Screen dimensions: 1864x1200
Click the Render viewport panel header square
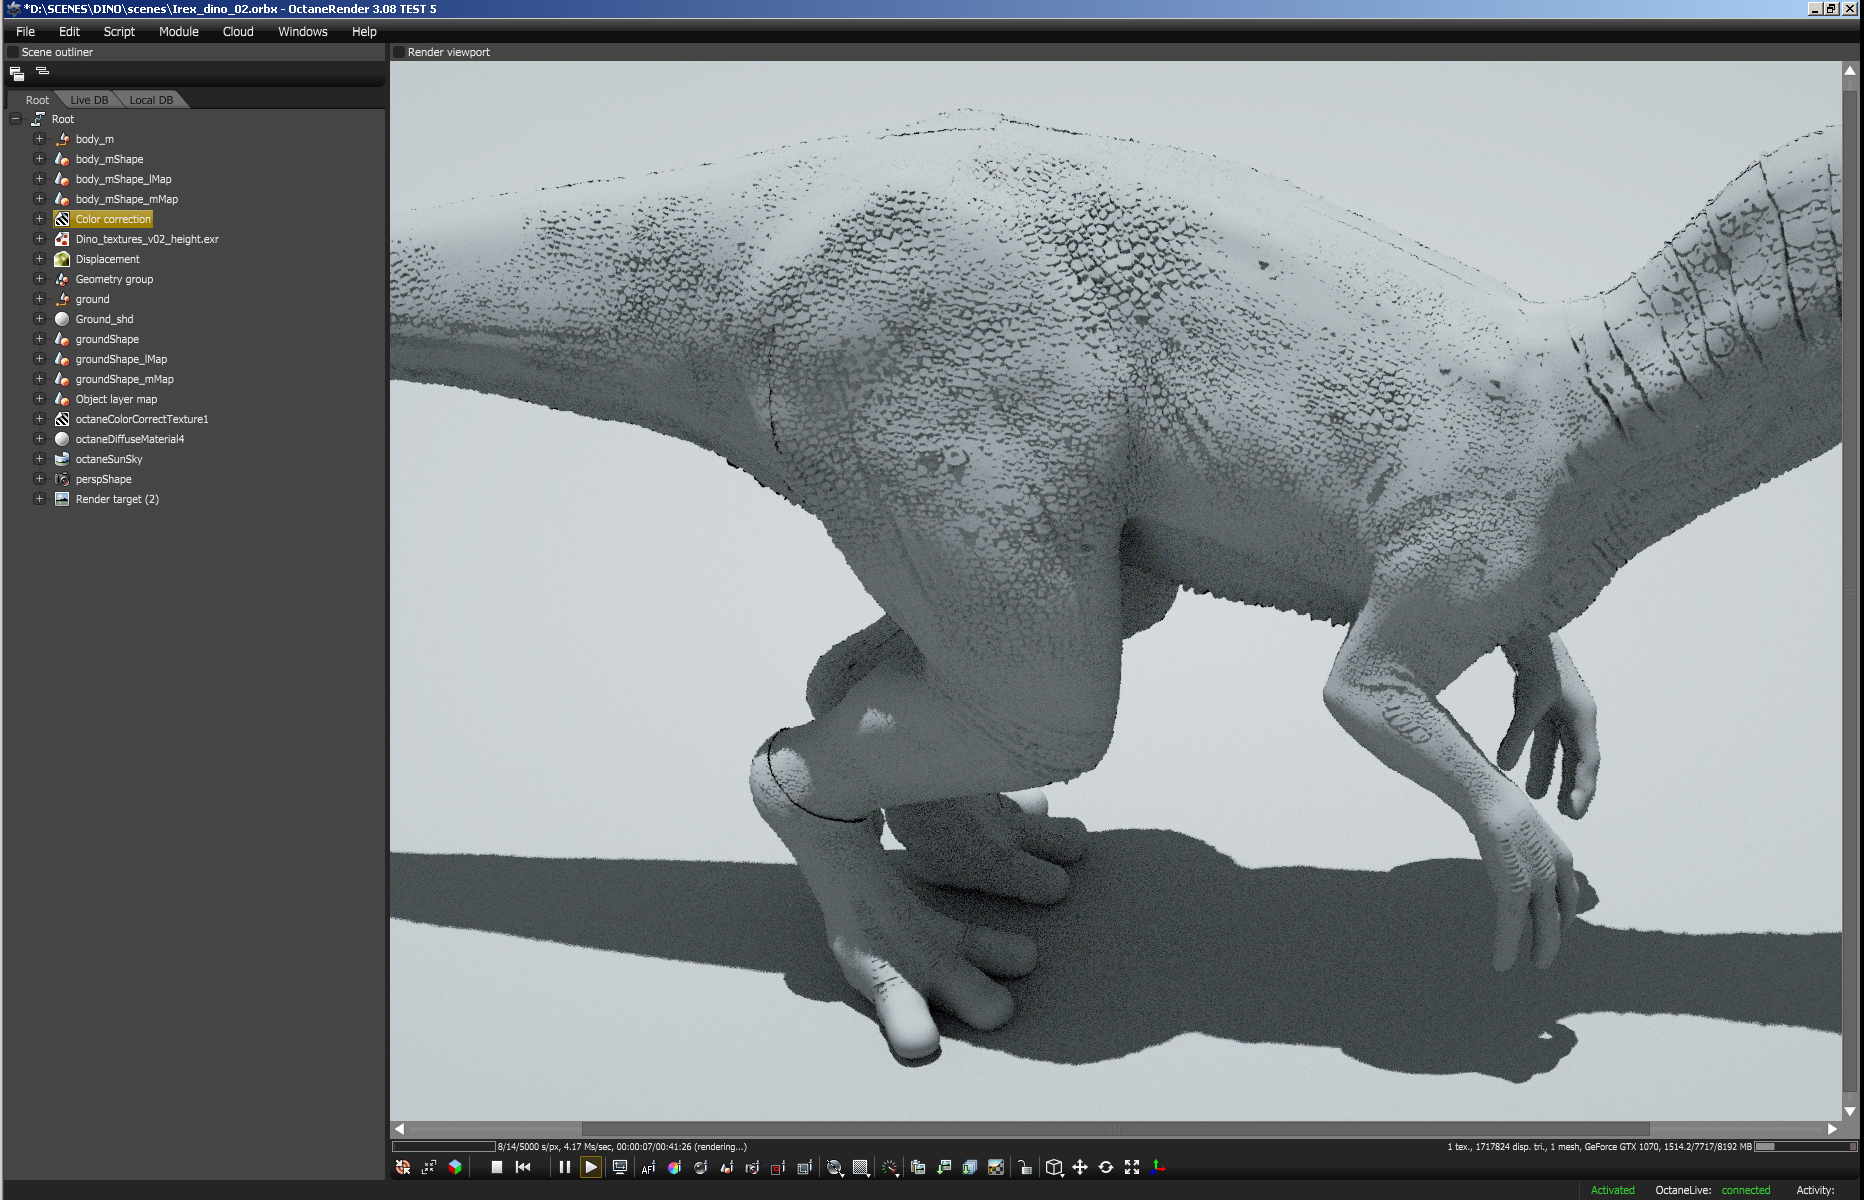[399, 52]
